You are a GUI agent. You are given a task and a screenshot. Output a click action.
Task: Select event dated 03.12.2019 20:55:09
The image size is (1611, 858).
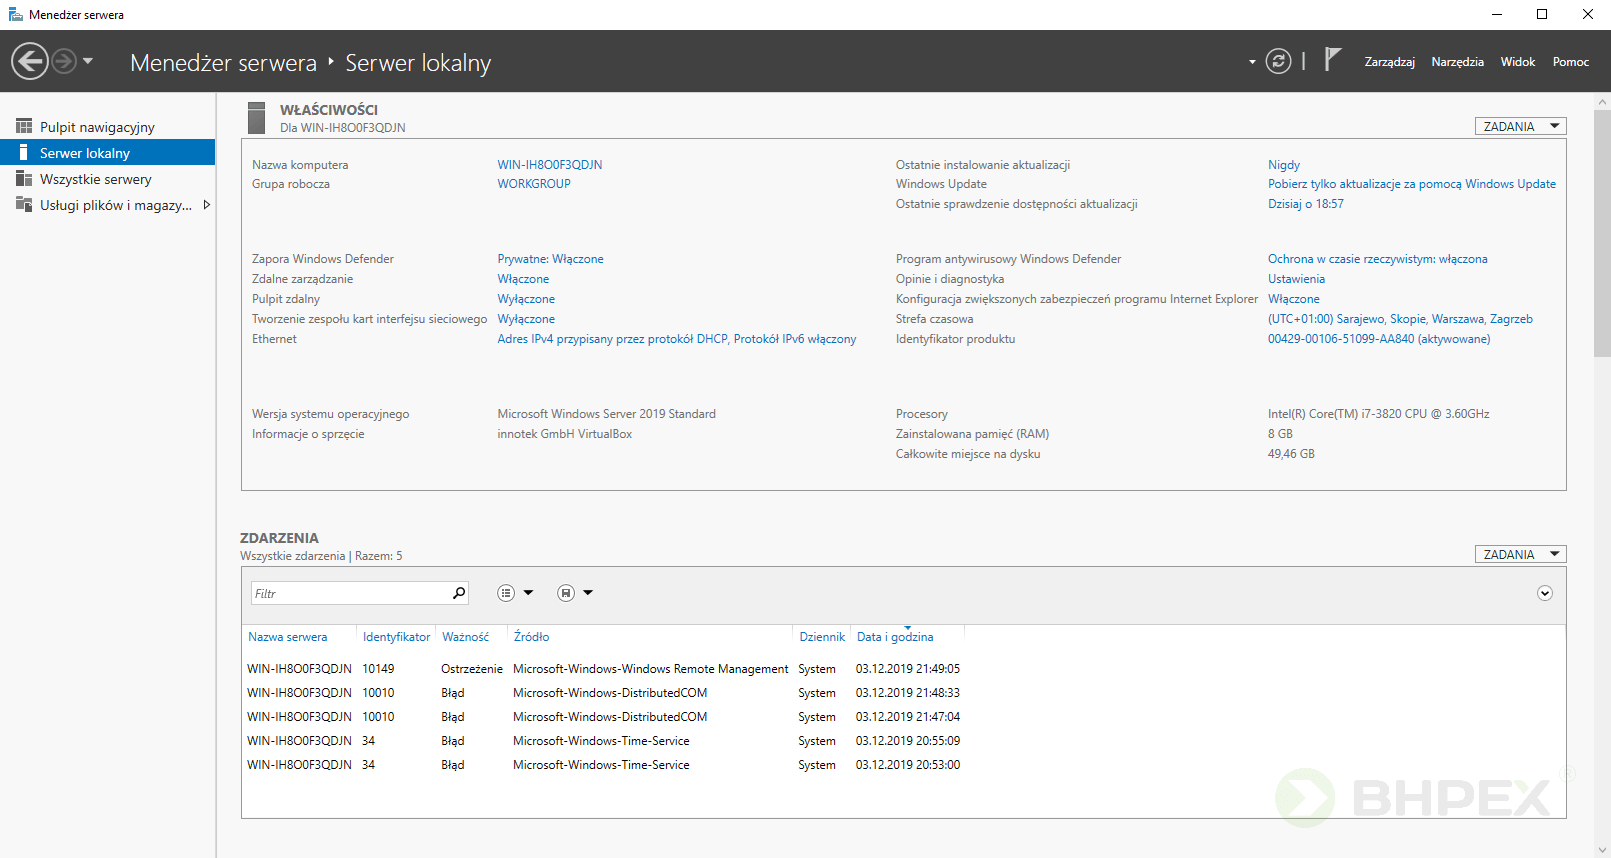pos(903,741)
